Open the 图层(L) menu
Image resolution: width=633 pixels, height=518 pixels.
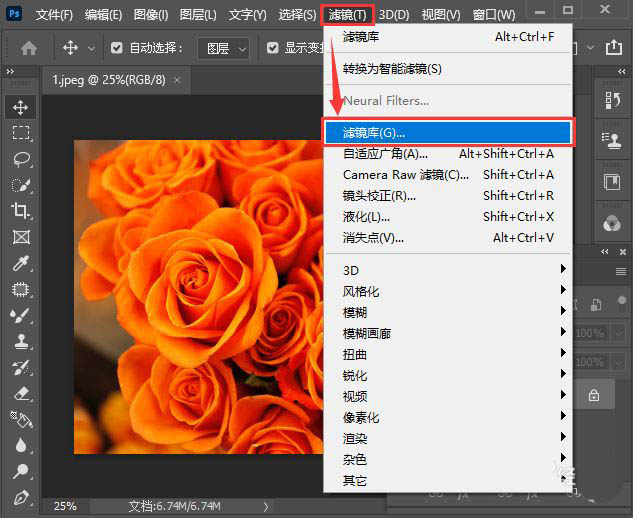coord(198,15)
